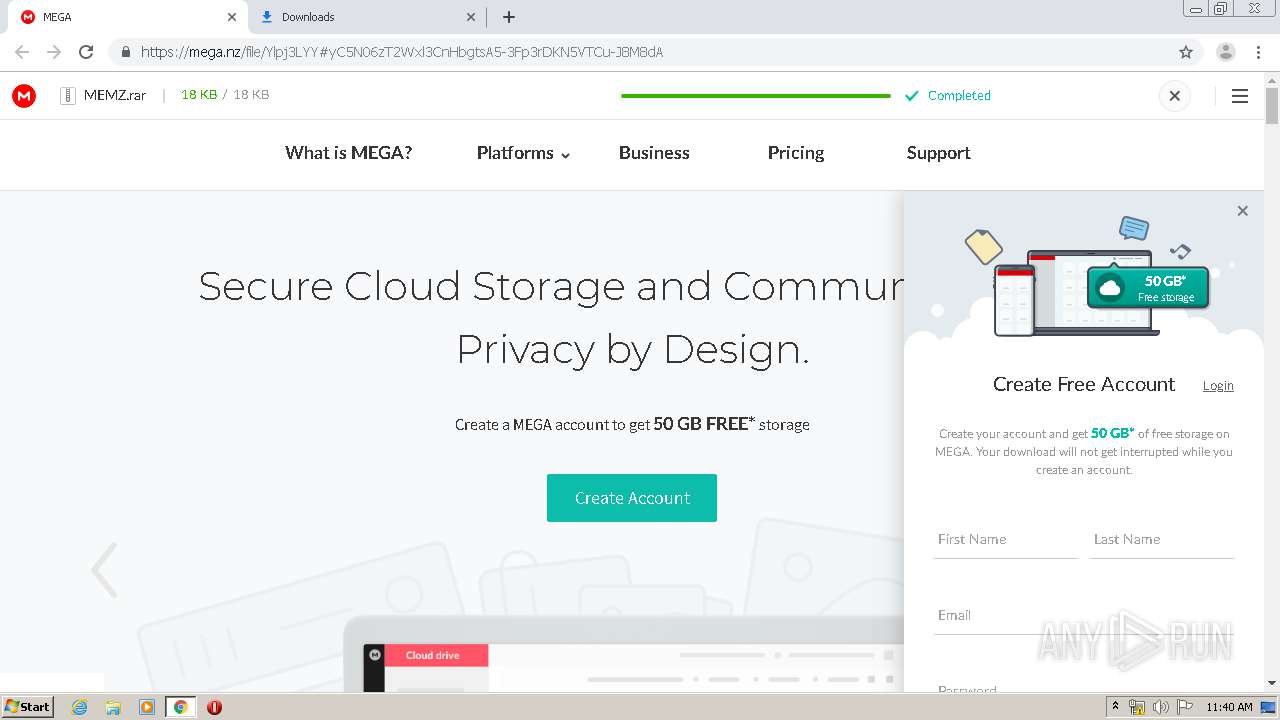1280x720 pixels.
Task: Open Windows Explorer from taskbar
Action: [113, 707]
